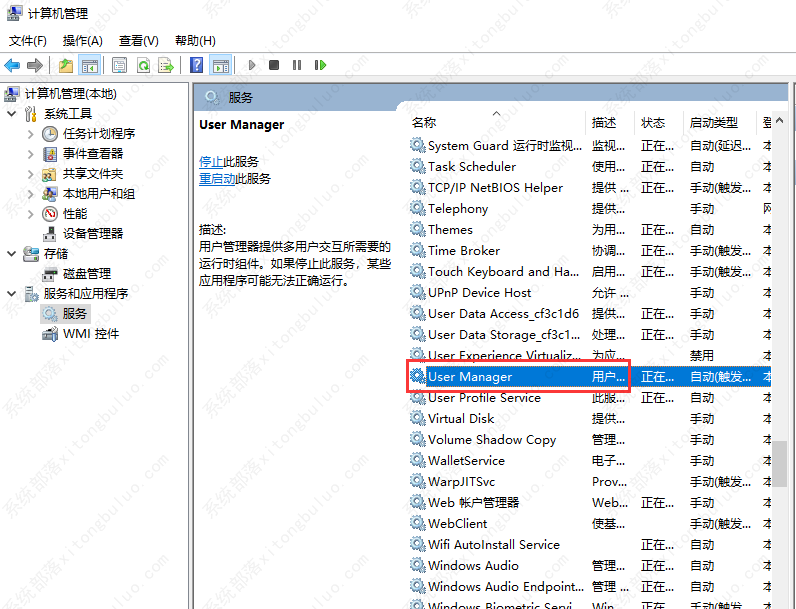Collapse the 系统工具 tree node

click(x=11, y=114)
